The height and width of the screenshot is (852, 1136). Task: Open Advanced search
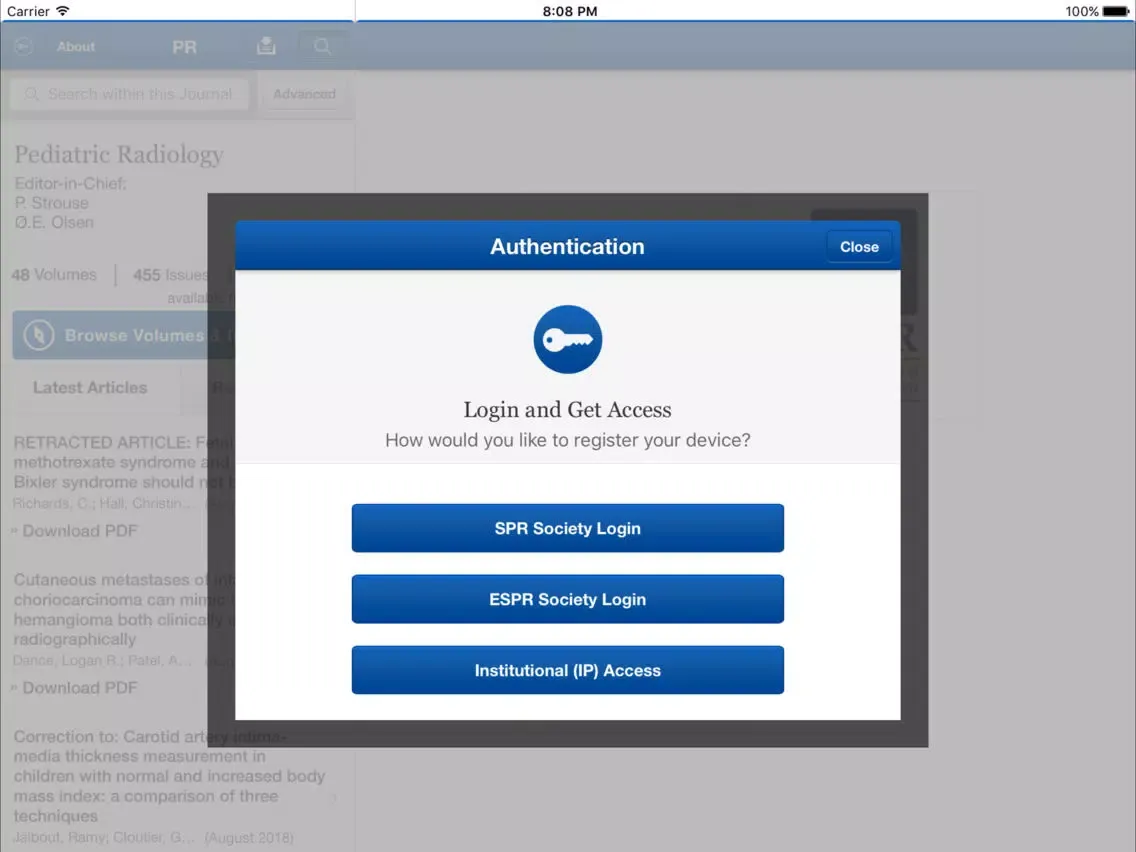pos(304,94)
